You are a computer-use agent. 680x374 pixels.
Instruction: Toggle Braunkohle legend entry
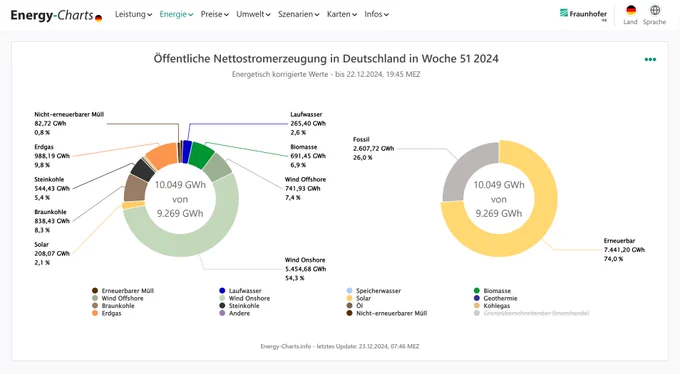113,305
